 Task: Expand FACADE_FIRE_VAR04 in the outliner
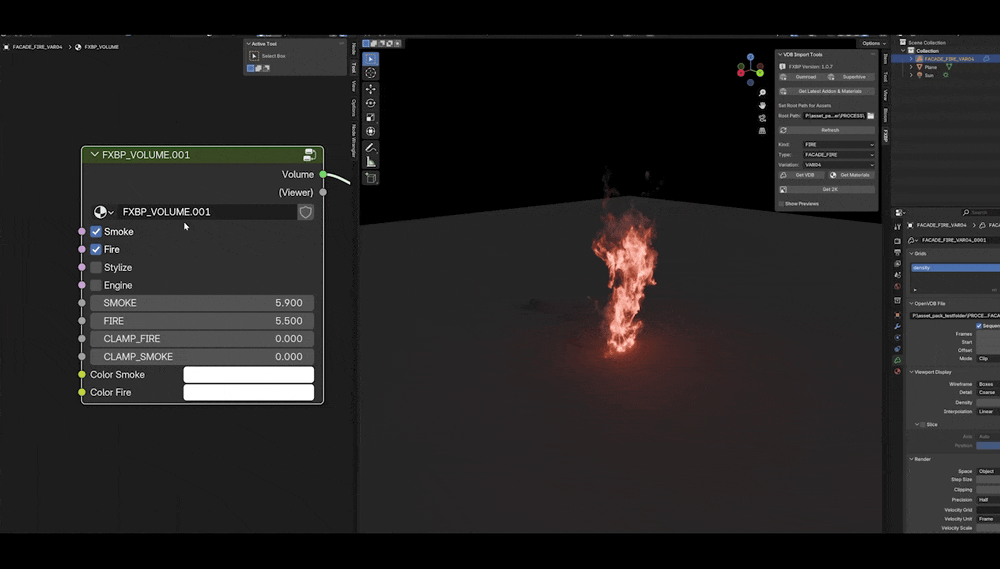click(x=911, y=59)
